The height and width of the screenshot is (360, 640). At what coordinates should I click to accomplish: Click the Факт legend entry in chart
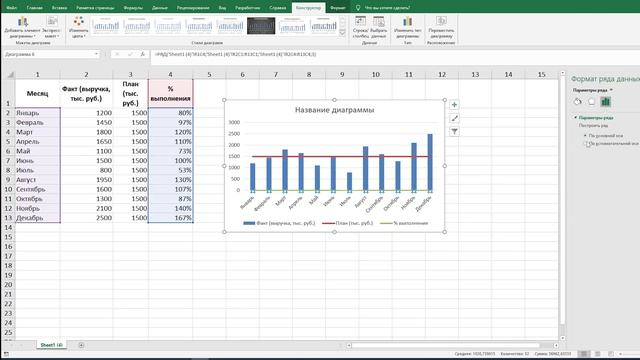[279, 223]
